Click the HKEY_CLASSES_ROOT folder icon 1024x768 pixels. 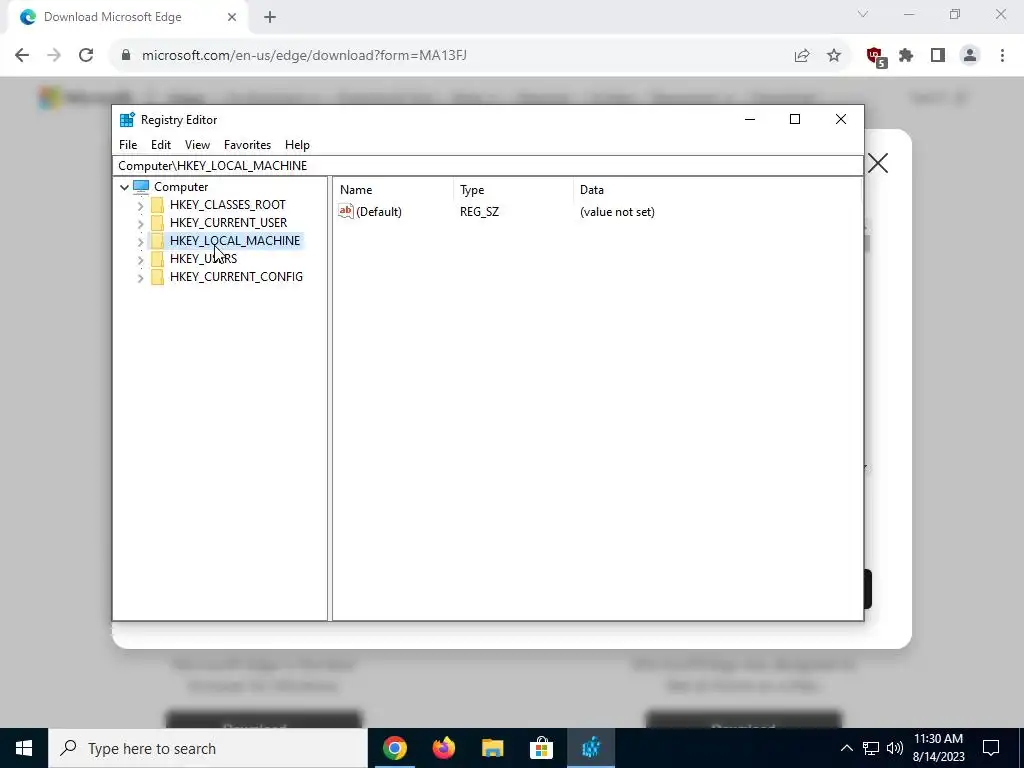click(157, 205)
